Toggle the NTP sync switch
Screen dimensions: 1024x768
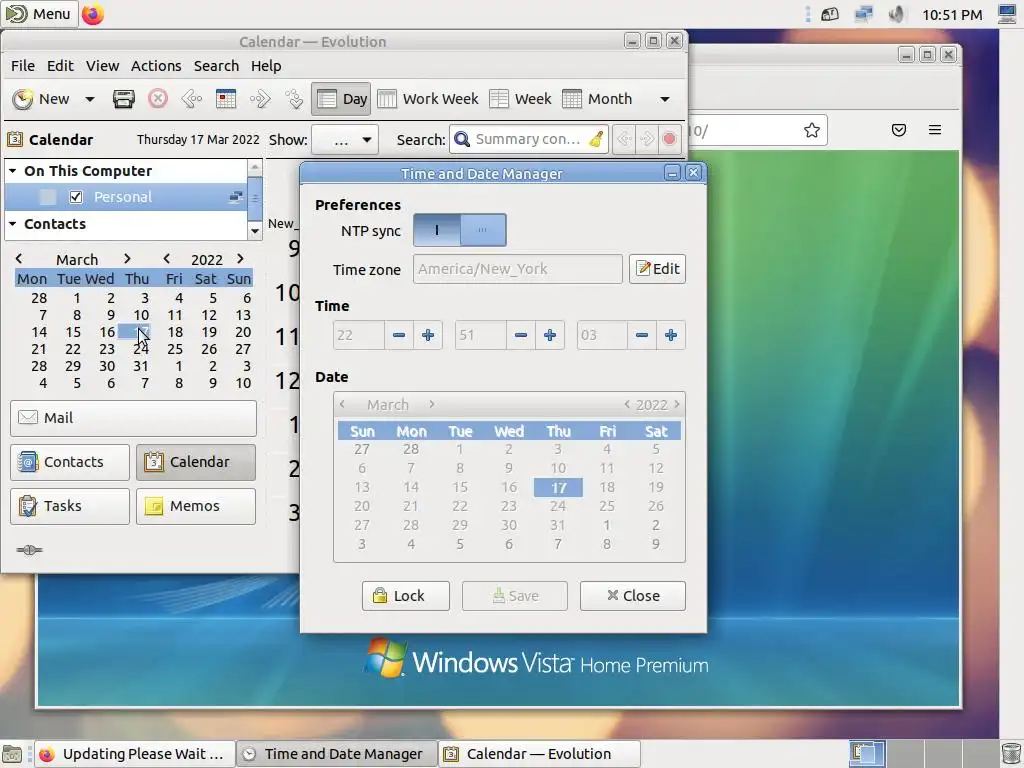click(x=459, y=230)
